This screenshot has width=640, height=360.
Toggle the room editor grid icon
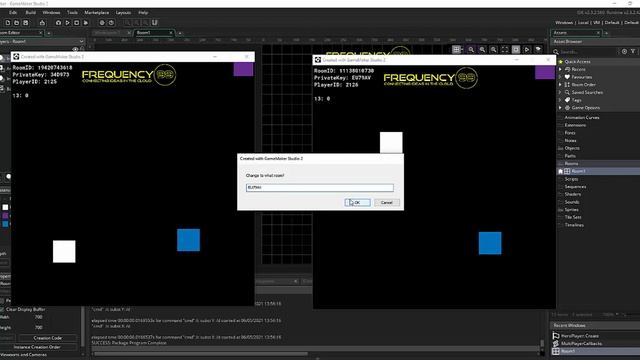coord(456,49)
